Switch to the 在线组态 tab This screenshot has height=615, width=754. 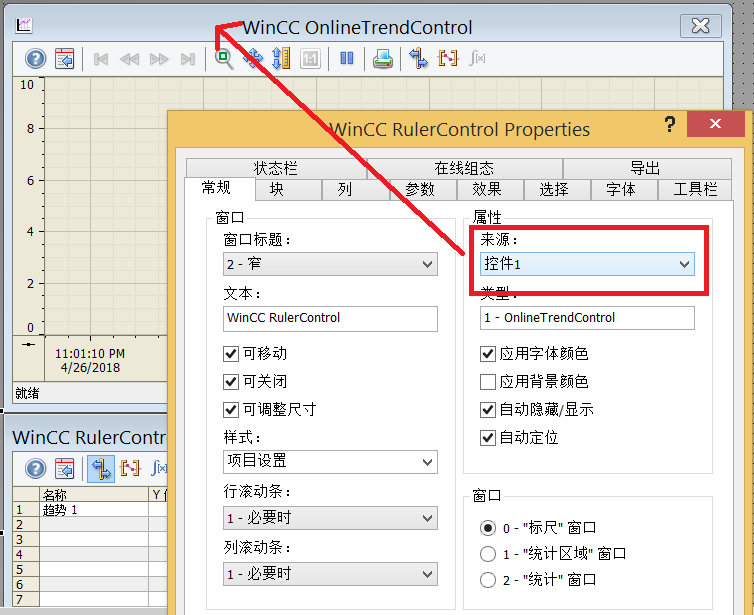(465, 168)
